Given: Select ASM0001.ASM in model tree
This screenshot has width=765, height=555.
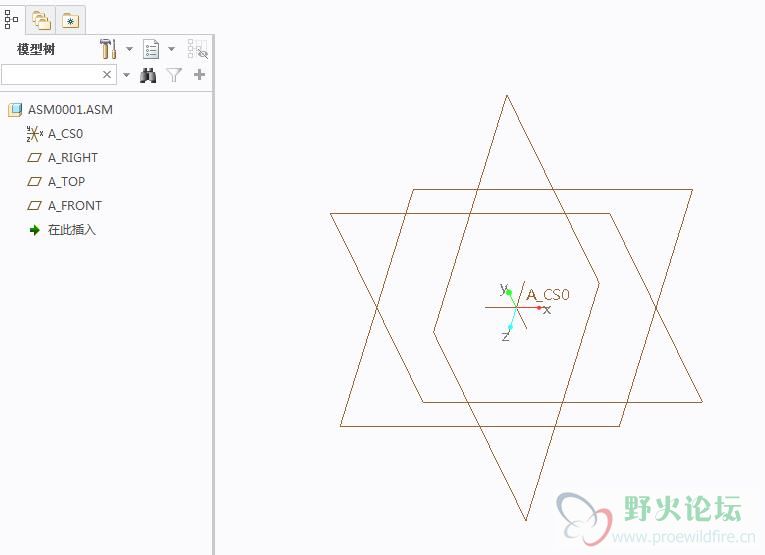Looking at the screenshot, I should (70, 110).
